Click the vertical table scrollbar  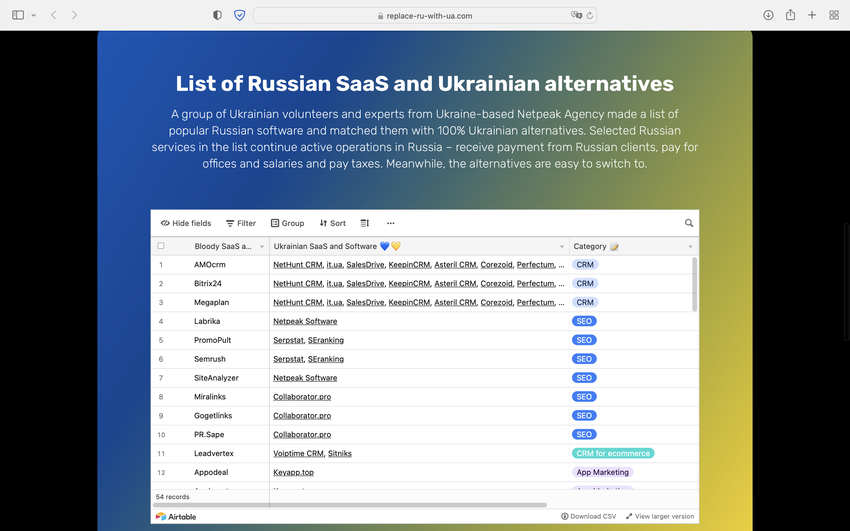(695, 285)
